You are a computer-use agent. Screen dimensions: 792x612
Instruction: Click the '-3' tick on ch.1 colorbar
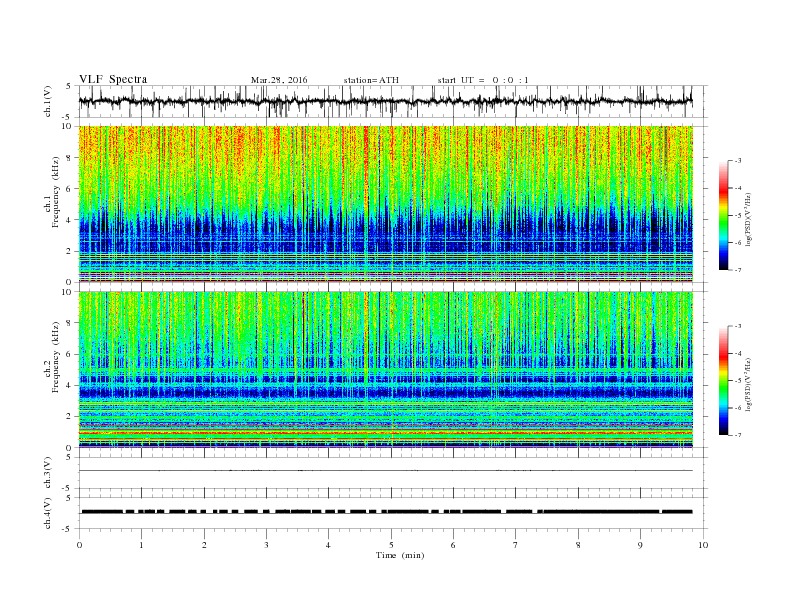(738, 161)
